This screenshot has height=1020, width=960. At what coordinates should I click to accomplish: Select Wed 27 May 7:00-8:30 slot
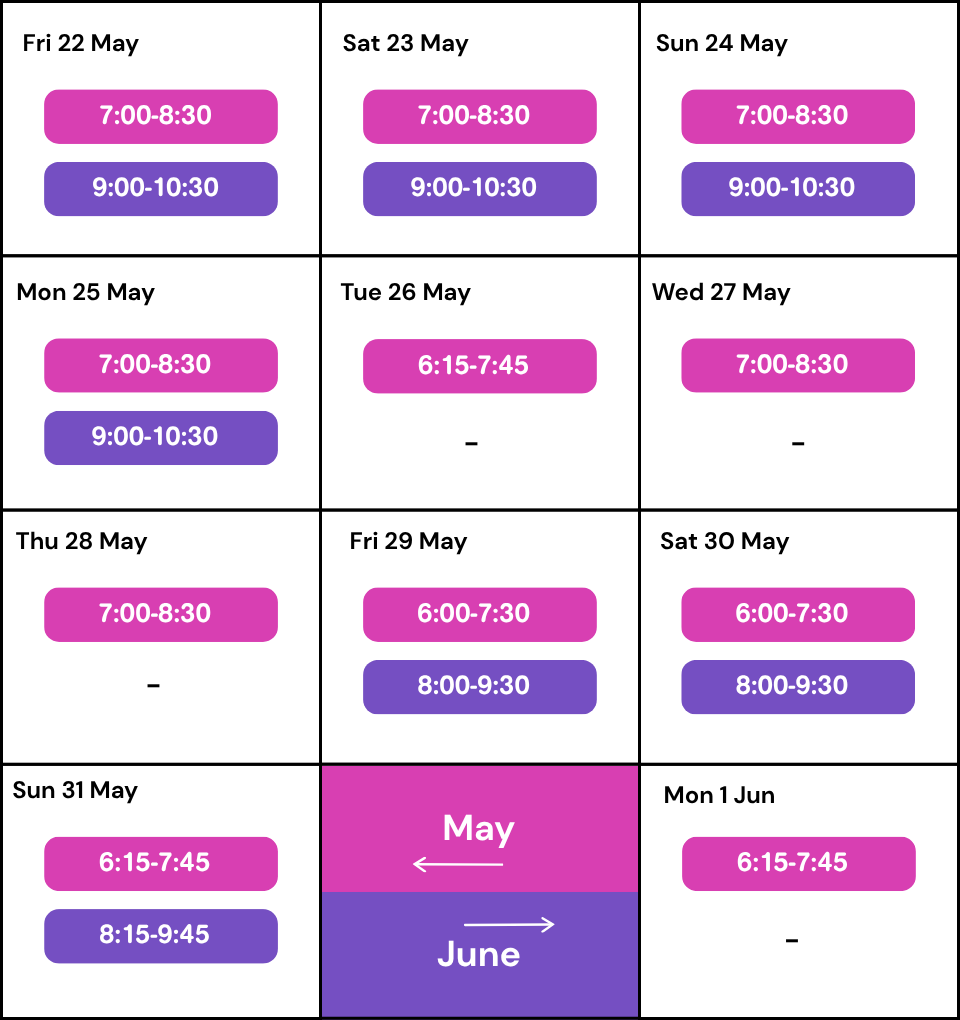coord(797,365)
